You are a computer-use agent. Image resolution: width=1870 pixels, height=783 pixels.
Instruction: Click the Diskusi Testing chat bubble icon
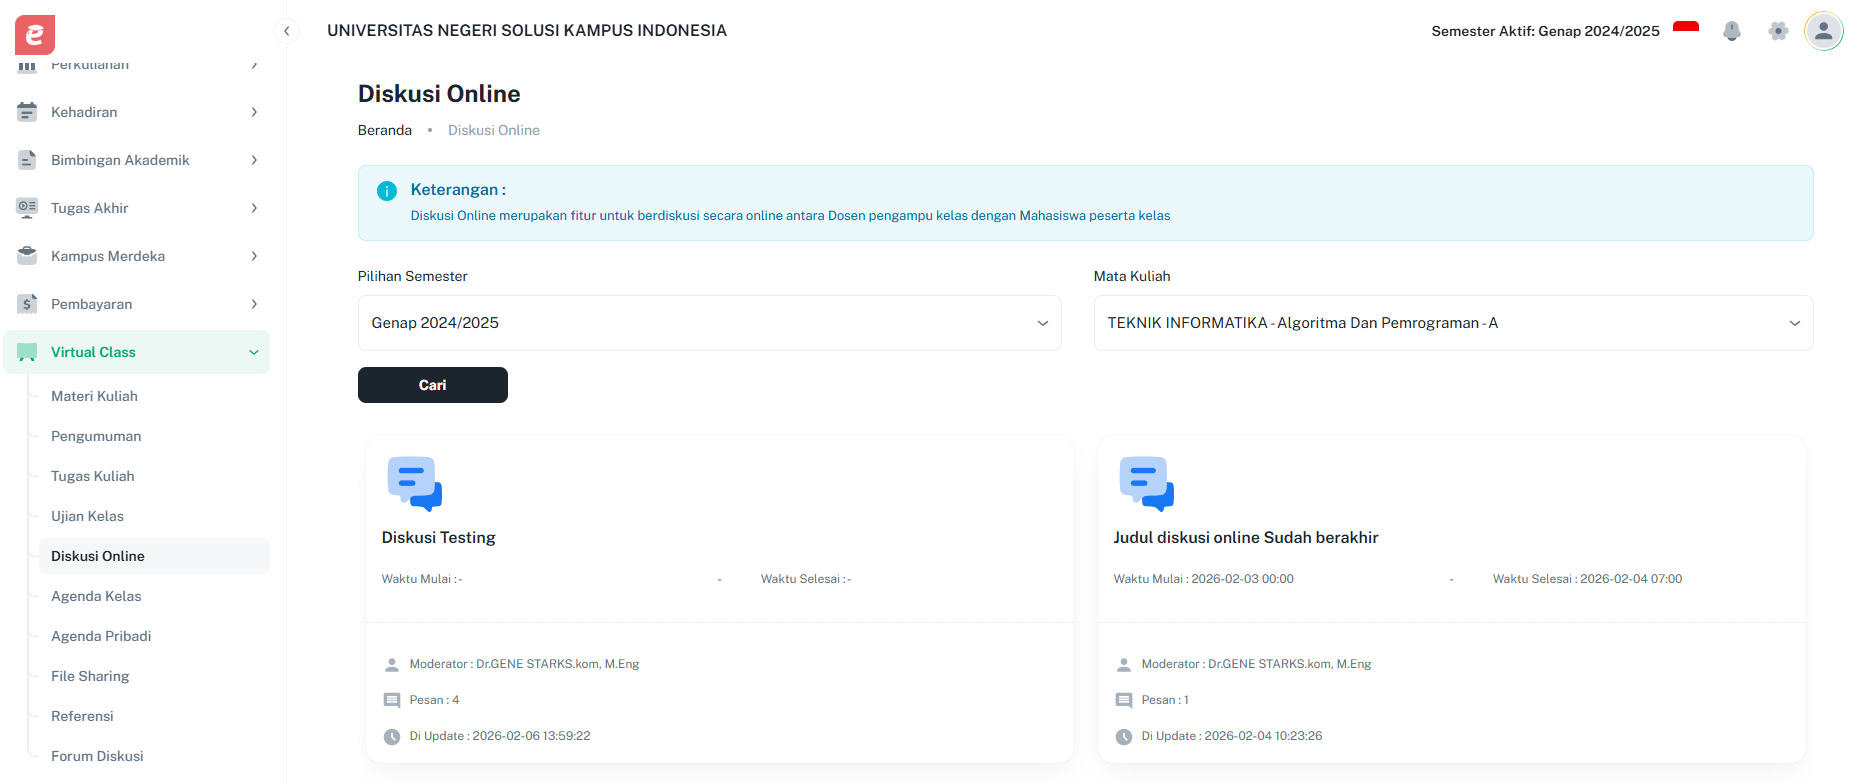[x=415, y=484]
